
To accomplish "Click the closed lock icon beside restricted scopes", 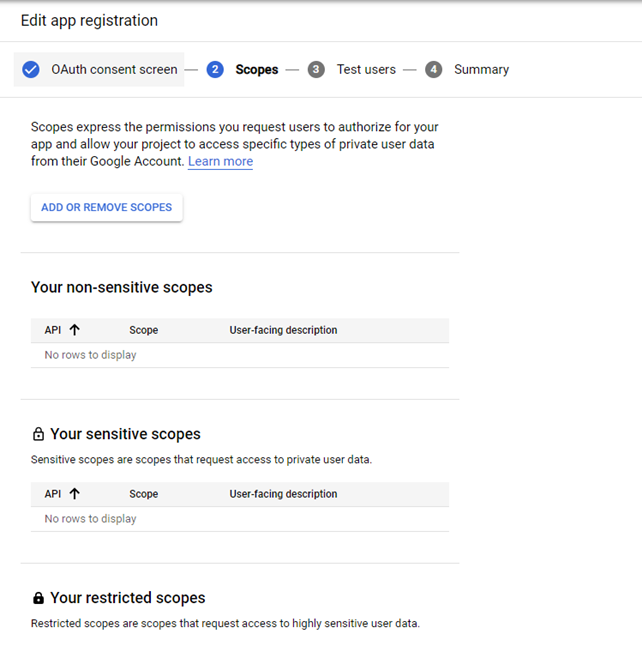I will [38, 598].
